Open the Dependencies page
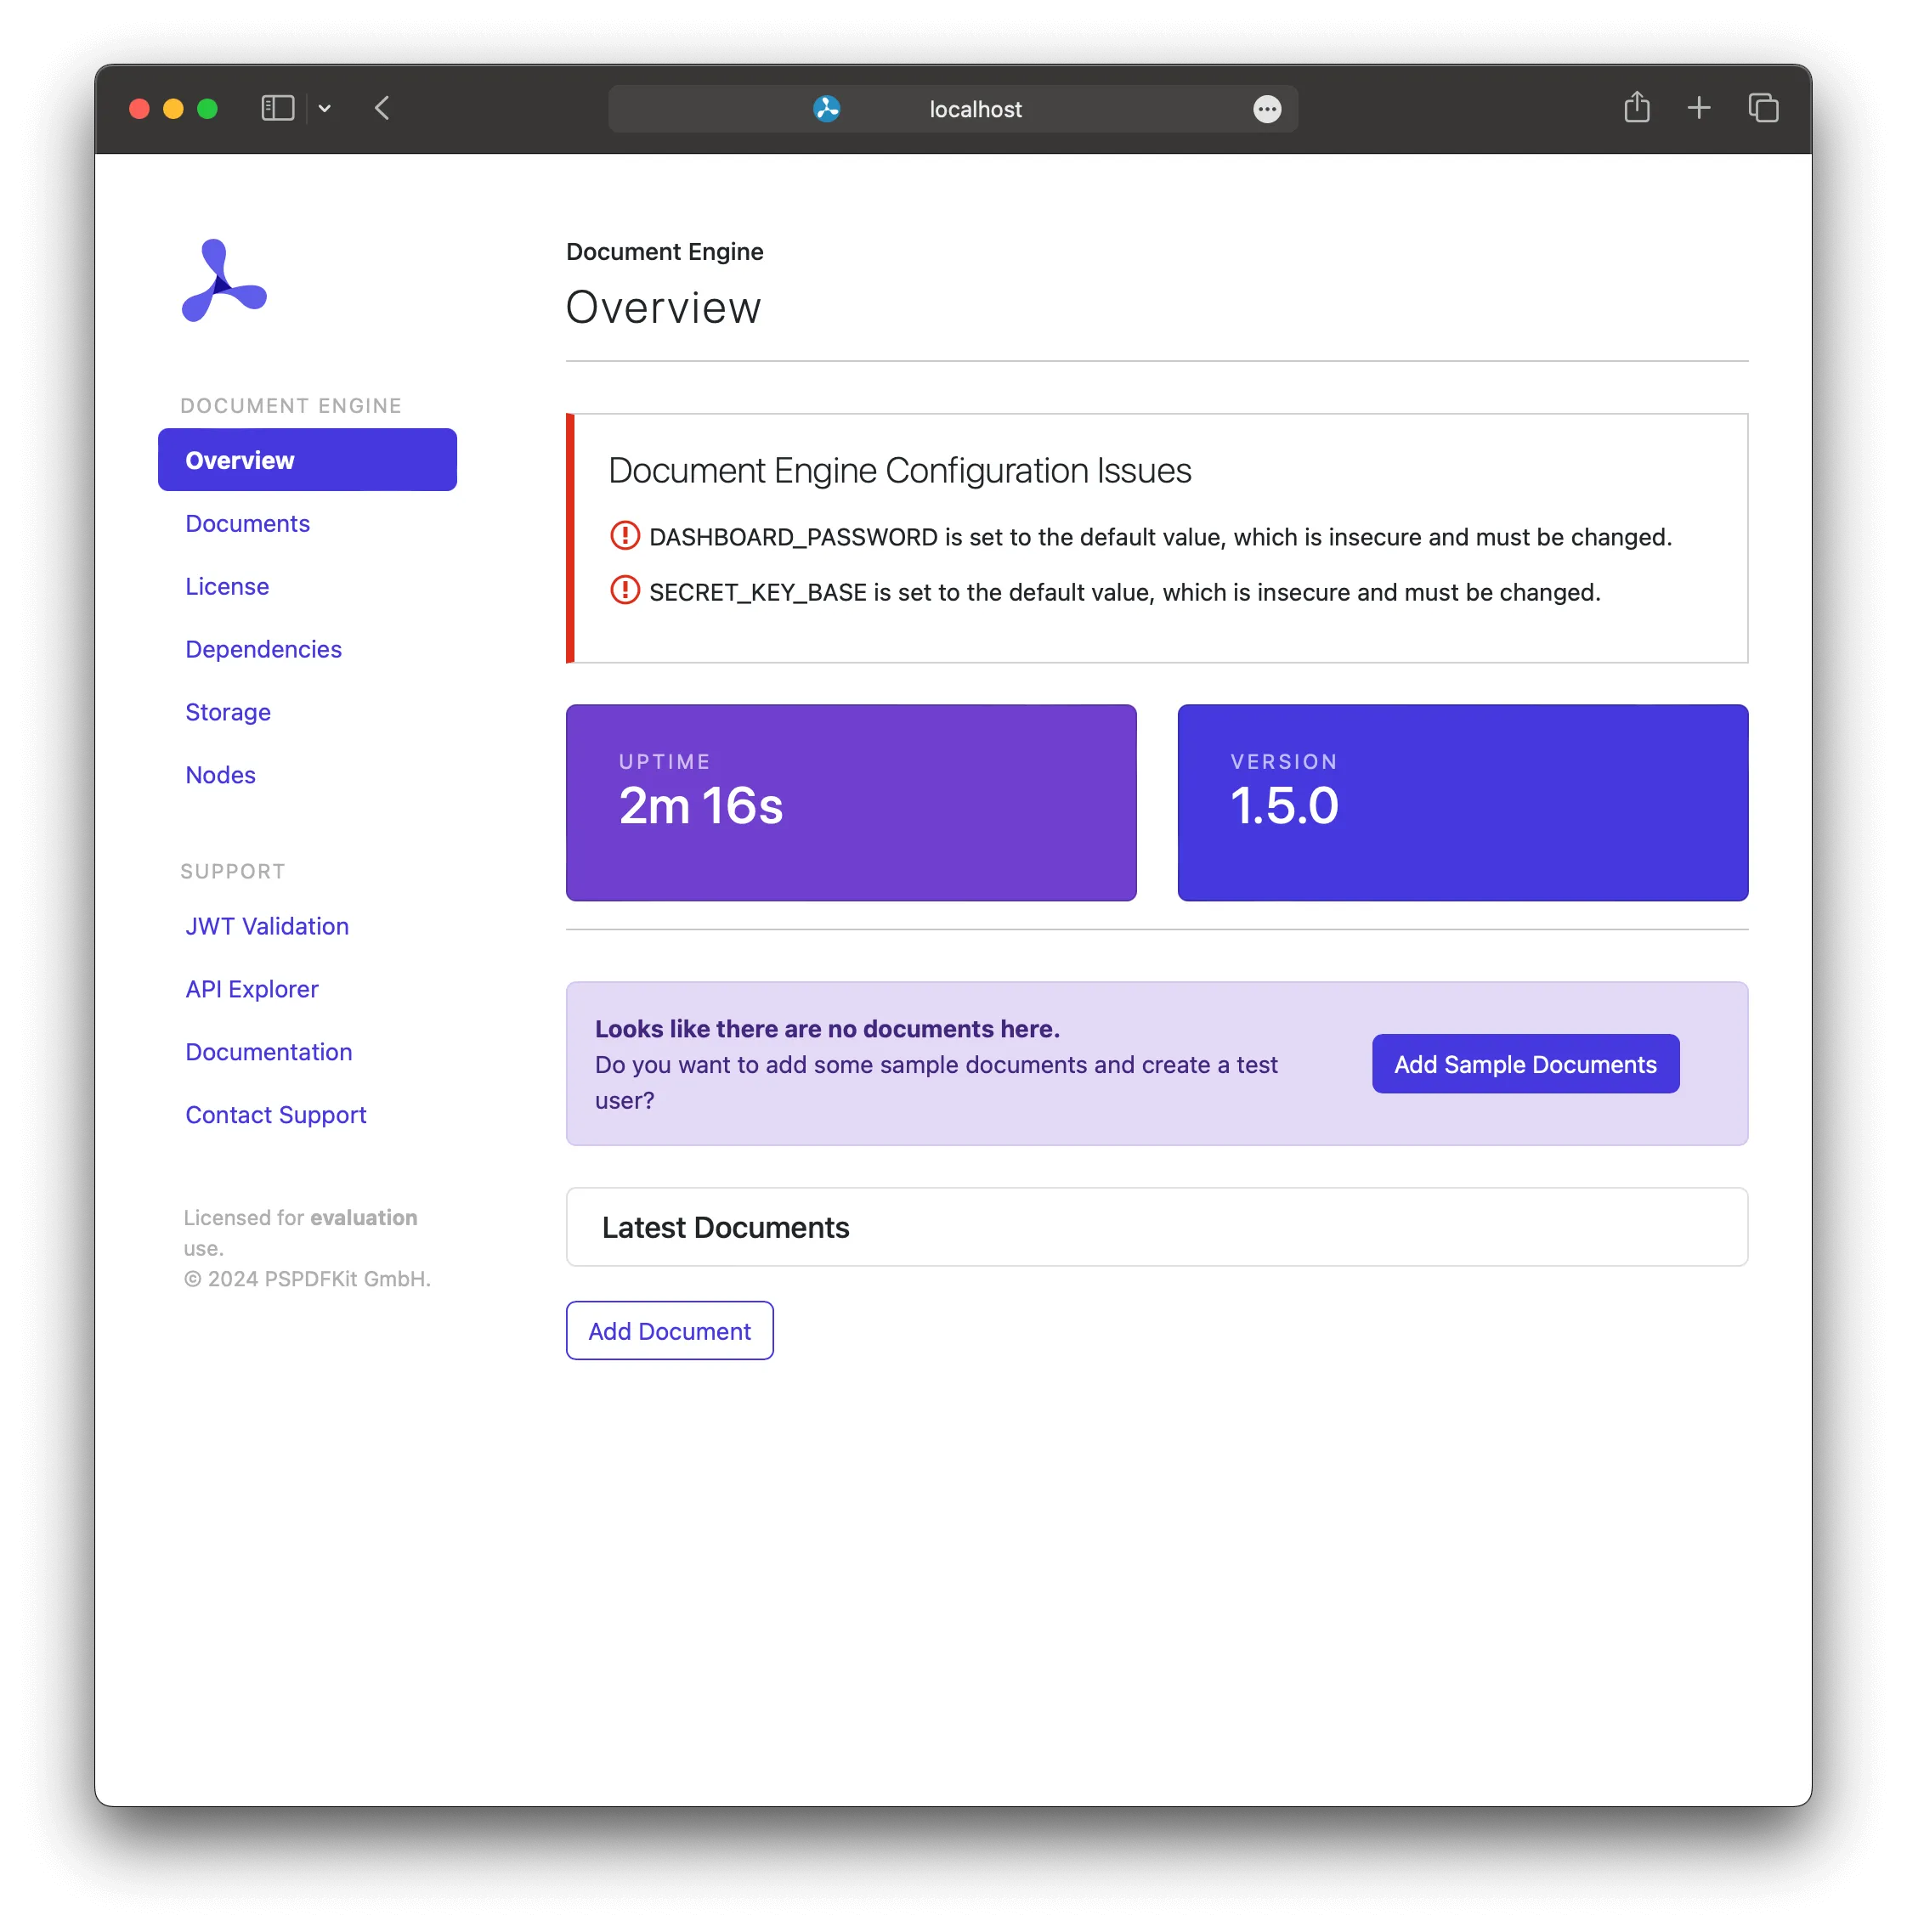This screenshot has height=1932, width=1907. (x=263, y=649)
